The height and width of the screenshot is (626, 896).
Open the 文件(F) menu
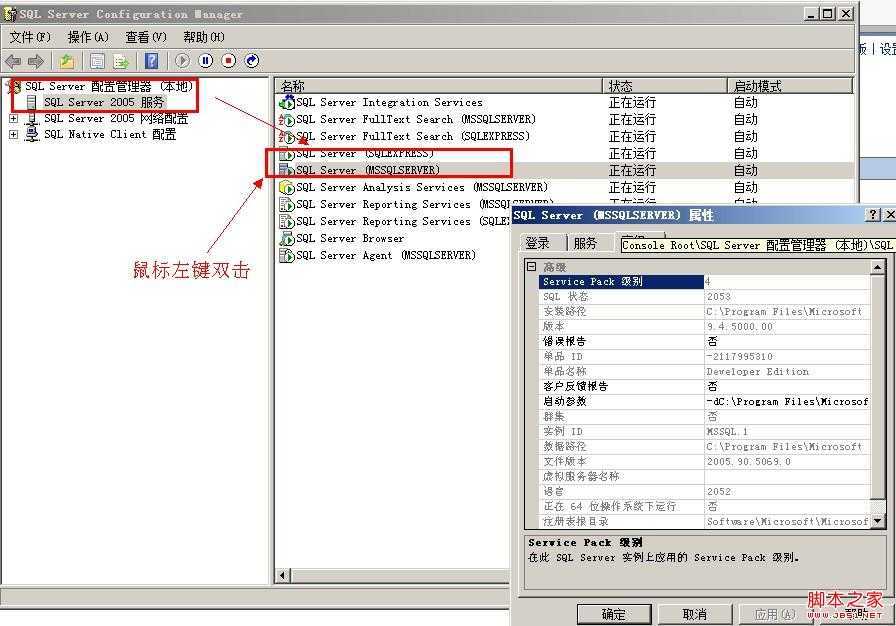[x=30, y=37]
